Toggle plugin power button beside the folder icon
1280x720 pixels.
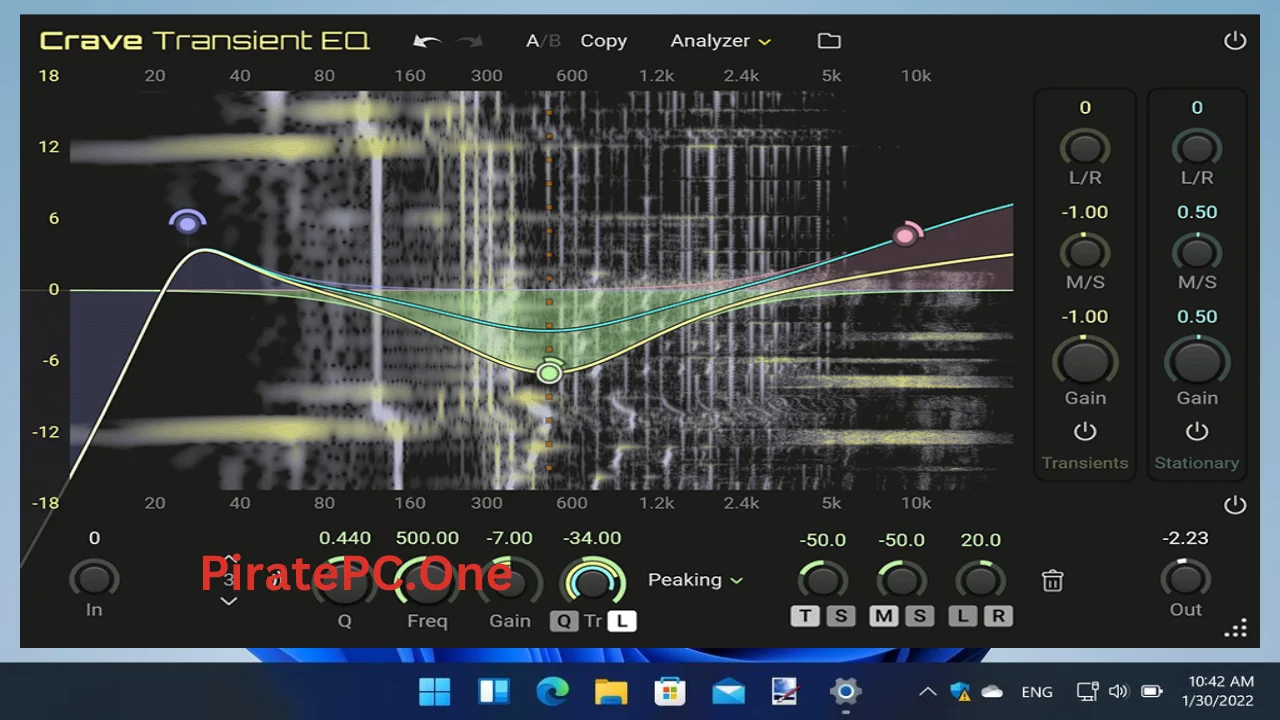(1235, 41)
